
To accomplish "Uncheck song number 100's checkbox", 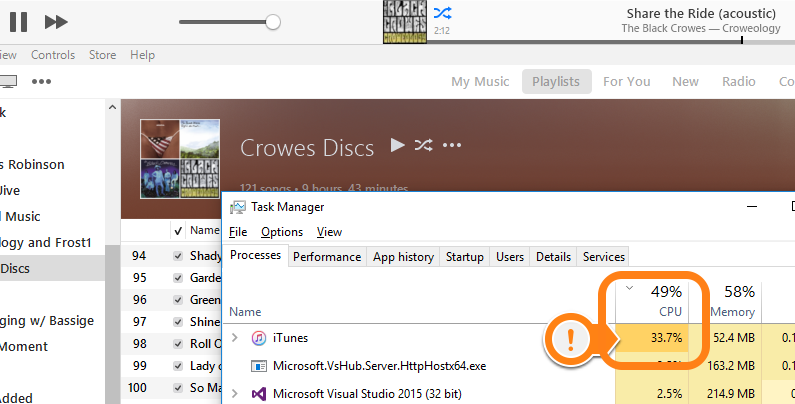I will coord(178,388).
